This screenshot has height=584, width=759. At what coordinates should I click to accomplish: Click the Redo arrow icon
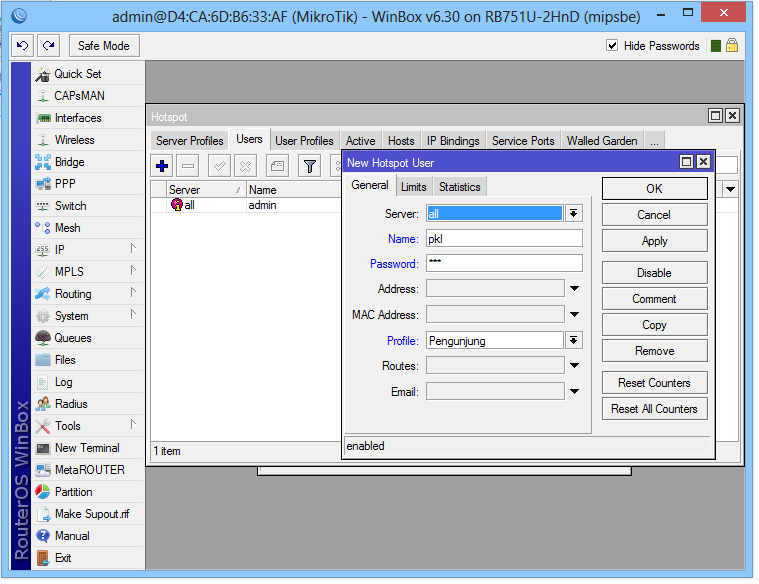point(48,46)
